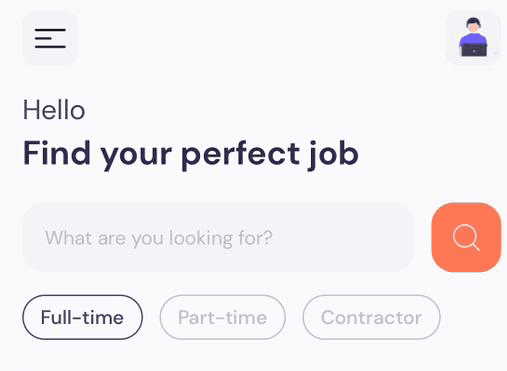The height and width of the screenshot is (371, 507).
Task: Expand the side navigation drawer
Action: pos(50,38)
